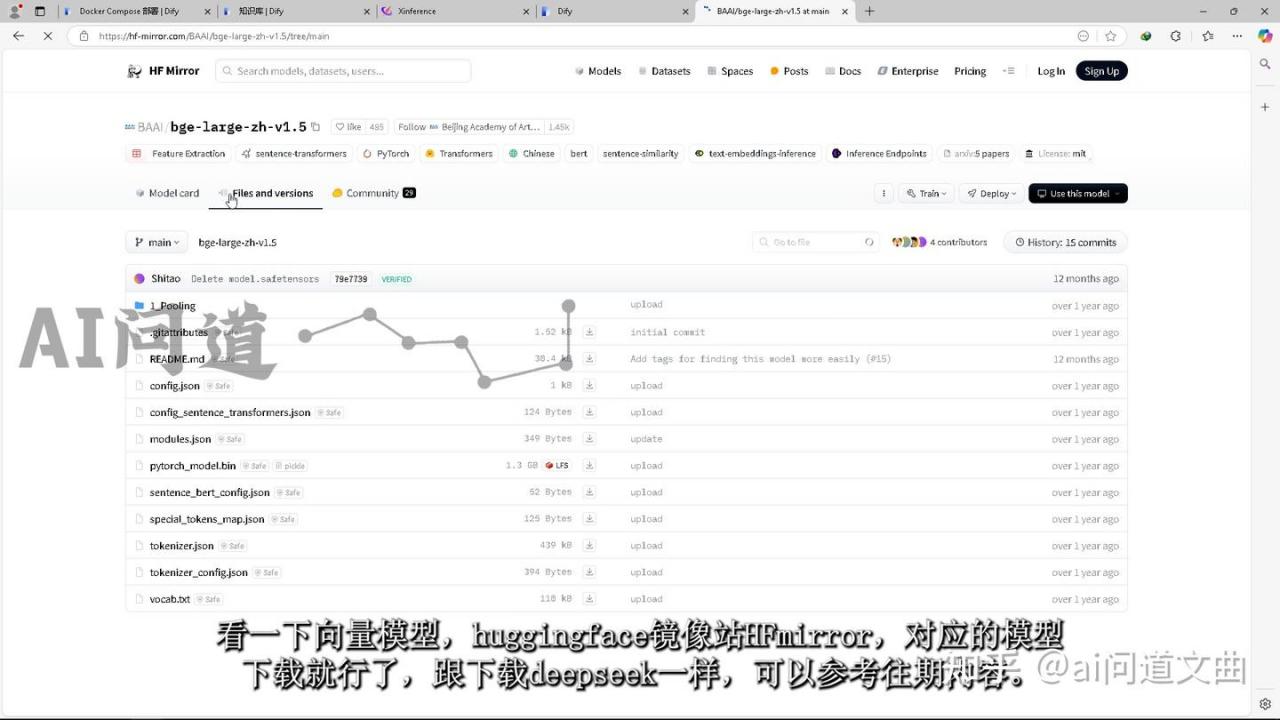The image size is (1280, 720).
Task: Click the License: mit tag
Action: (x=1055, y=154)
